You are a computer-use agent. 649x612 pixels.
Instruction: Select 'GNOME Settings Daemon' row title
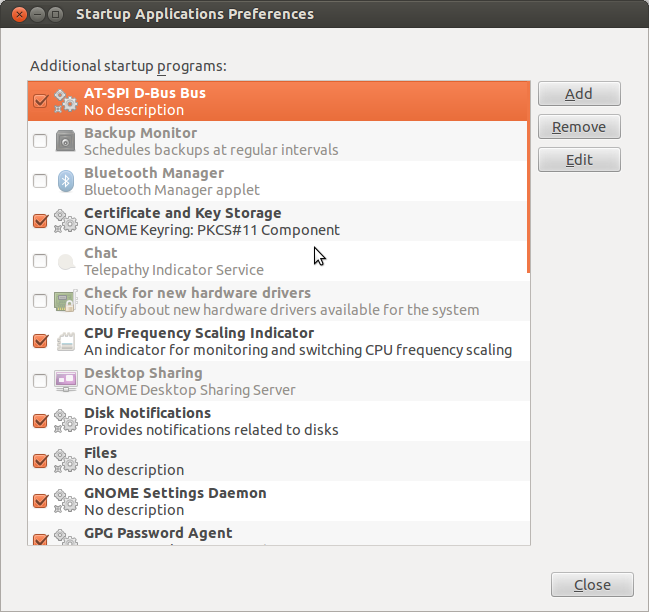175,493
